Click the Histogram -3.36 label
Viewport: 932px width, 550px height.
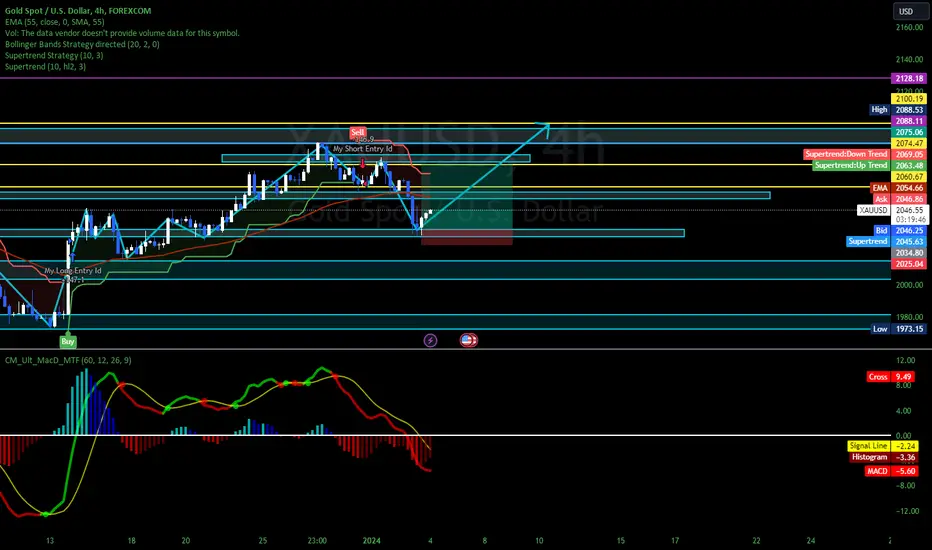(x=883, y=457)
